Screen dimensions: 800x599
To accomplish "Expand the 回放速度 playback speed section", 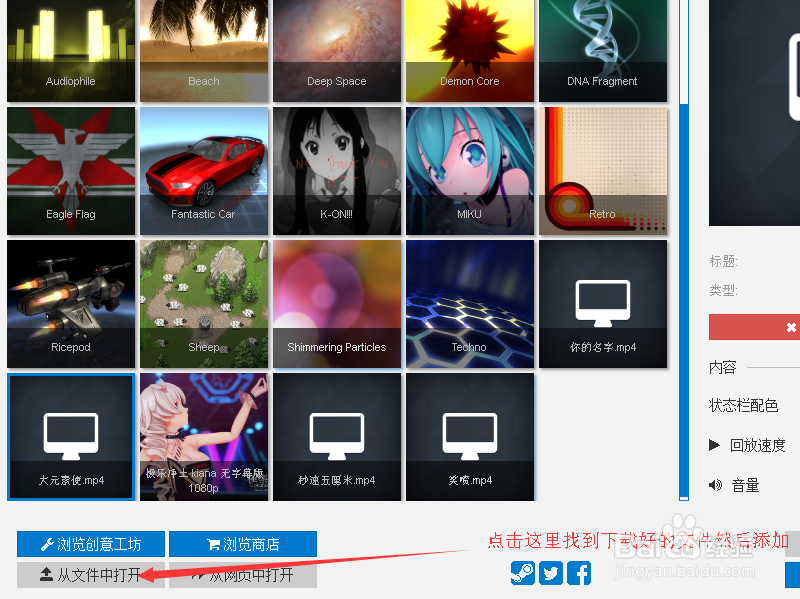I will click(714, 445).
